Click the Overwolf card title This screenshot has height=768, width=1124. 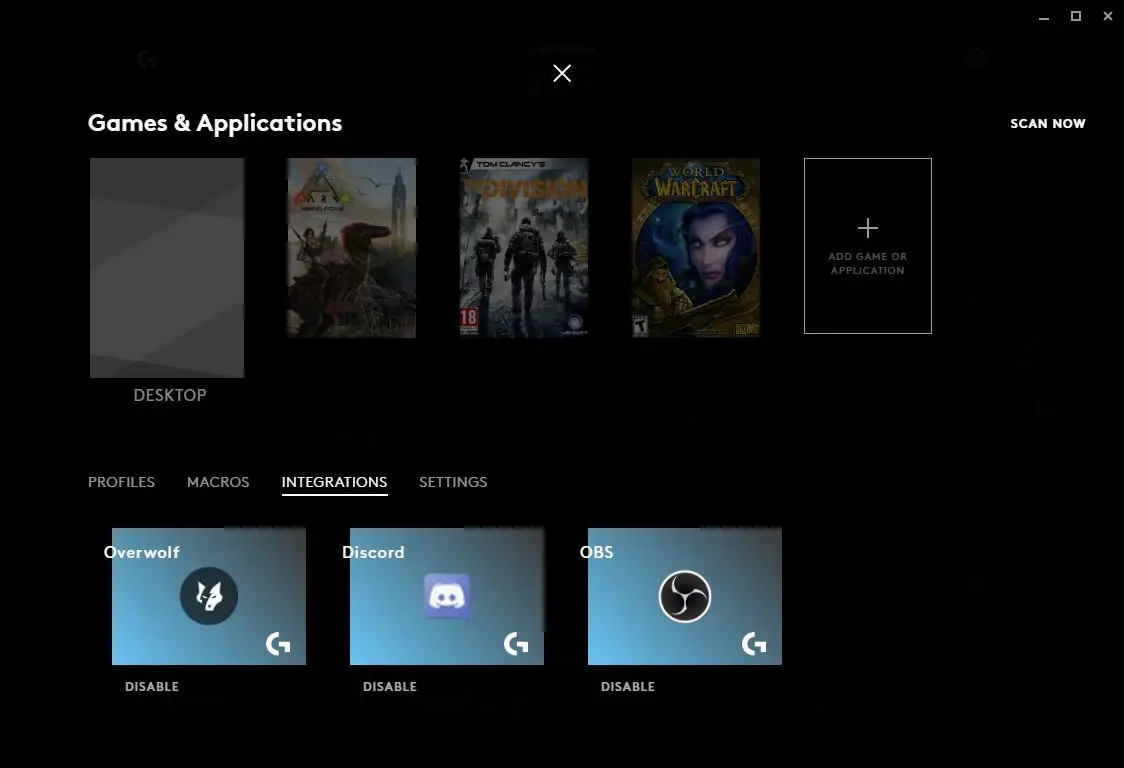click(142, 552)
